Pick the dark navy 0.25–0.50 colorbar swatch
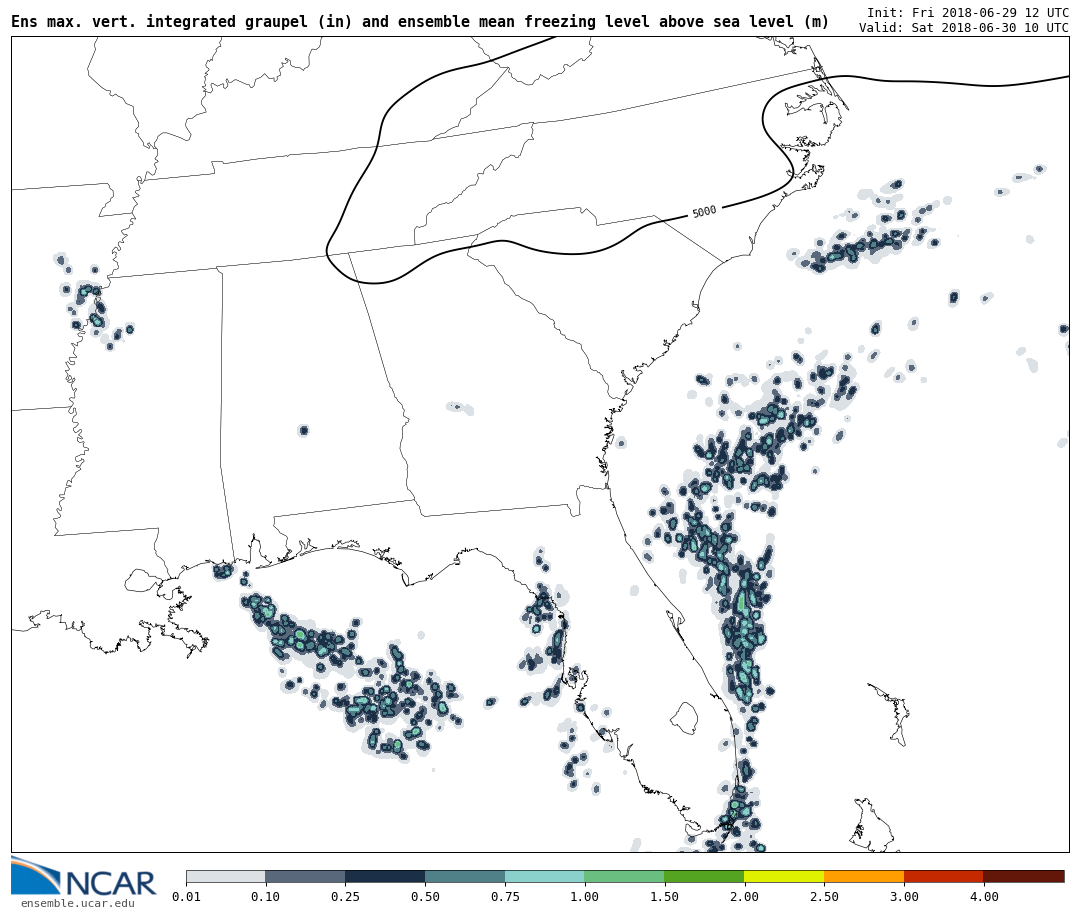Screen dimensions: 1080x915 click(385, 876)
